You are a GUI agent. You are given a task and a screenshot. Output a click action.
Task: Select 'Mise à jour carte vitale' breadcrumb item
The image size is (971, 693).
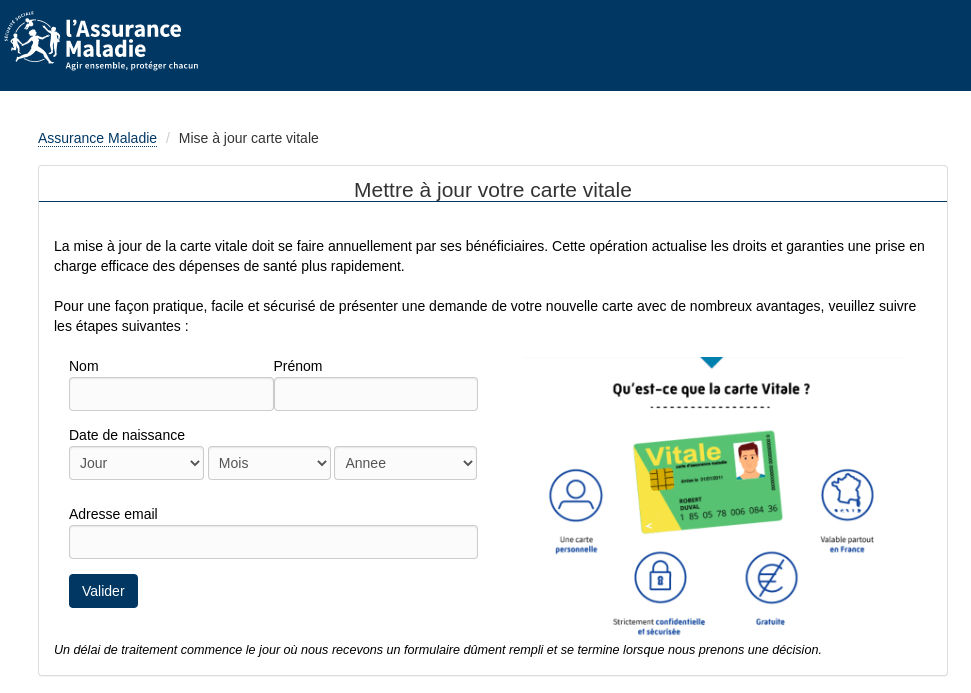pos(248,138)
